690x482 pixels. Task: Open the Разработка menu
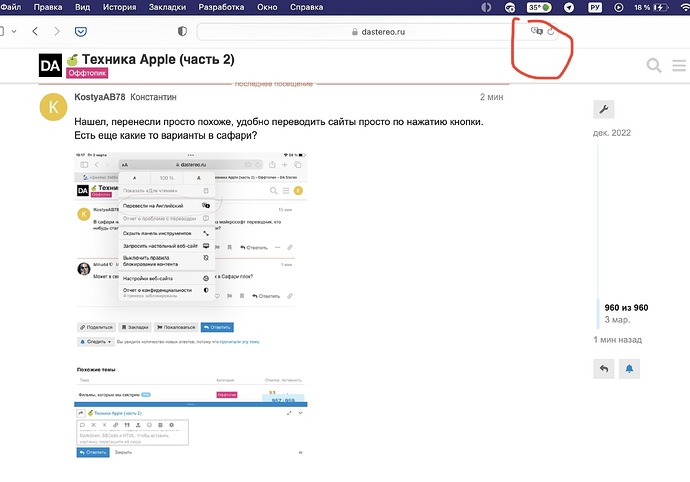pyautogui.click(x=221, y=7)
